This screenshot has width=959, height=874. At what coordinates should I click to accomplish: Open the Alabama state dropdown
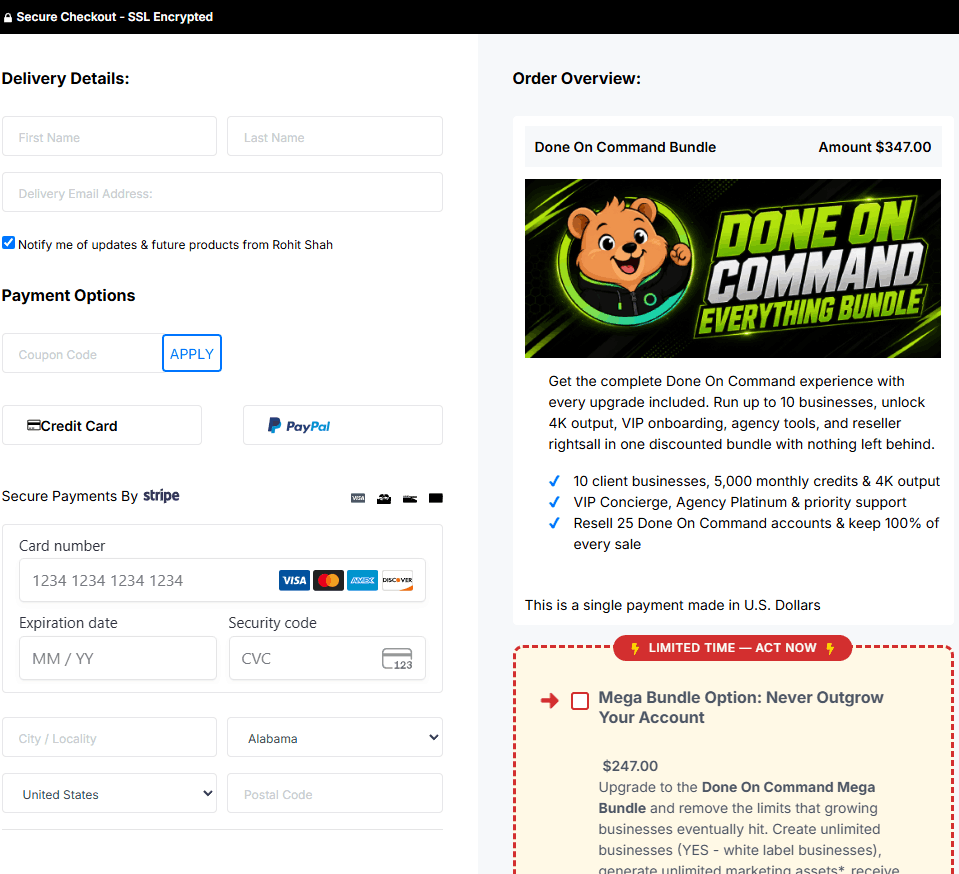coord(335,738)
